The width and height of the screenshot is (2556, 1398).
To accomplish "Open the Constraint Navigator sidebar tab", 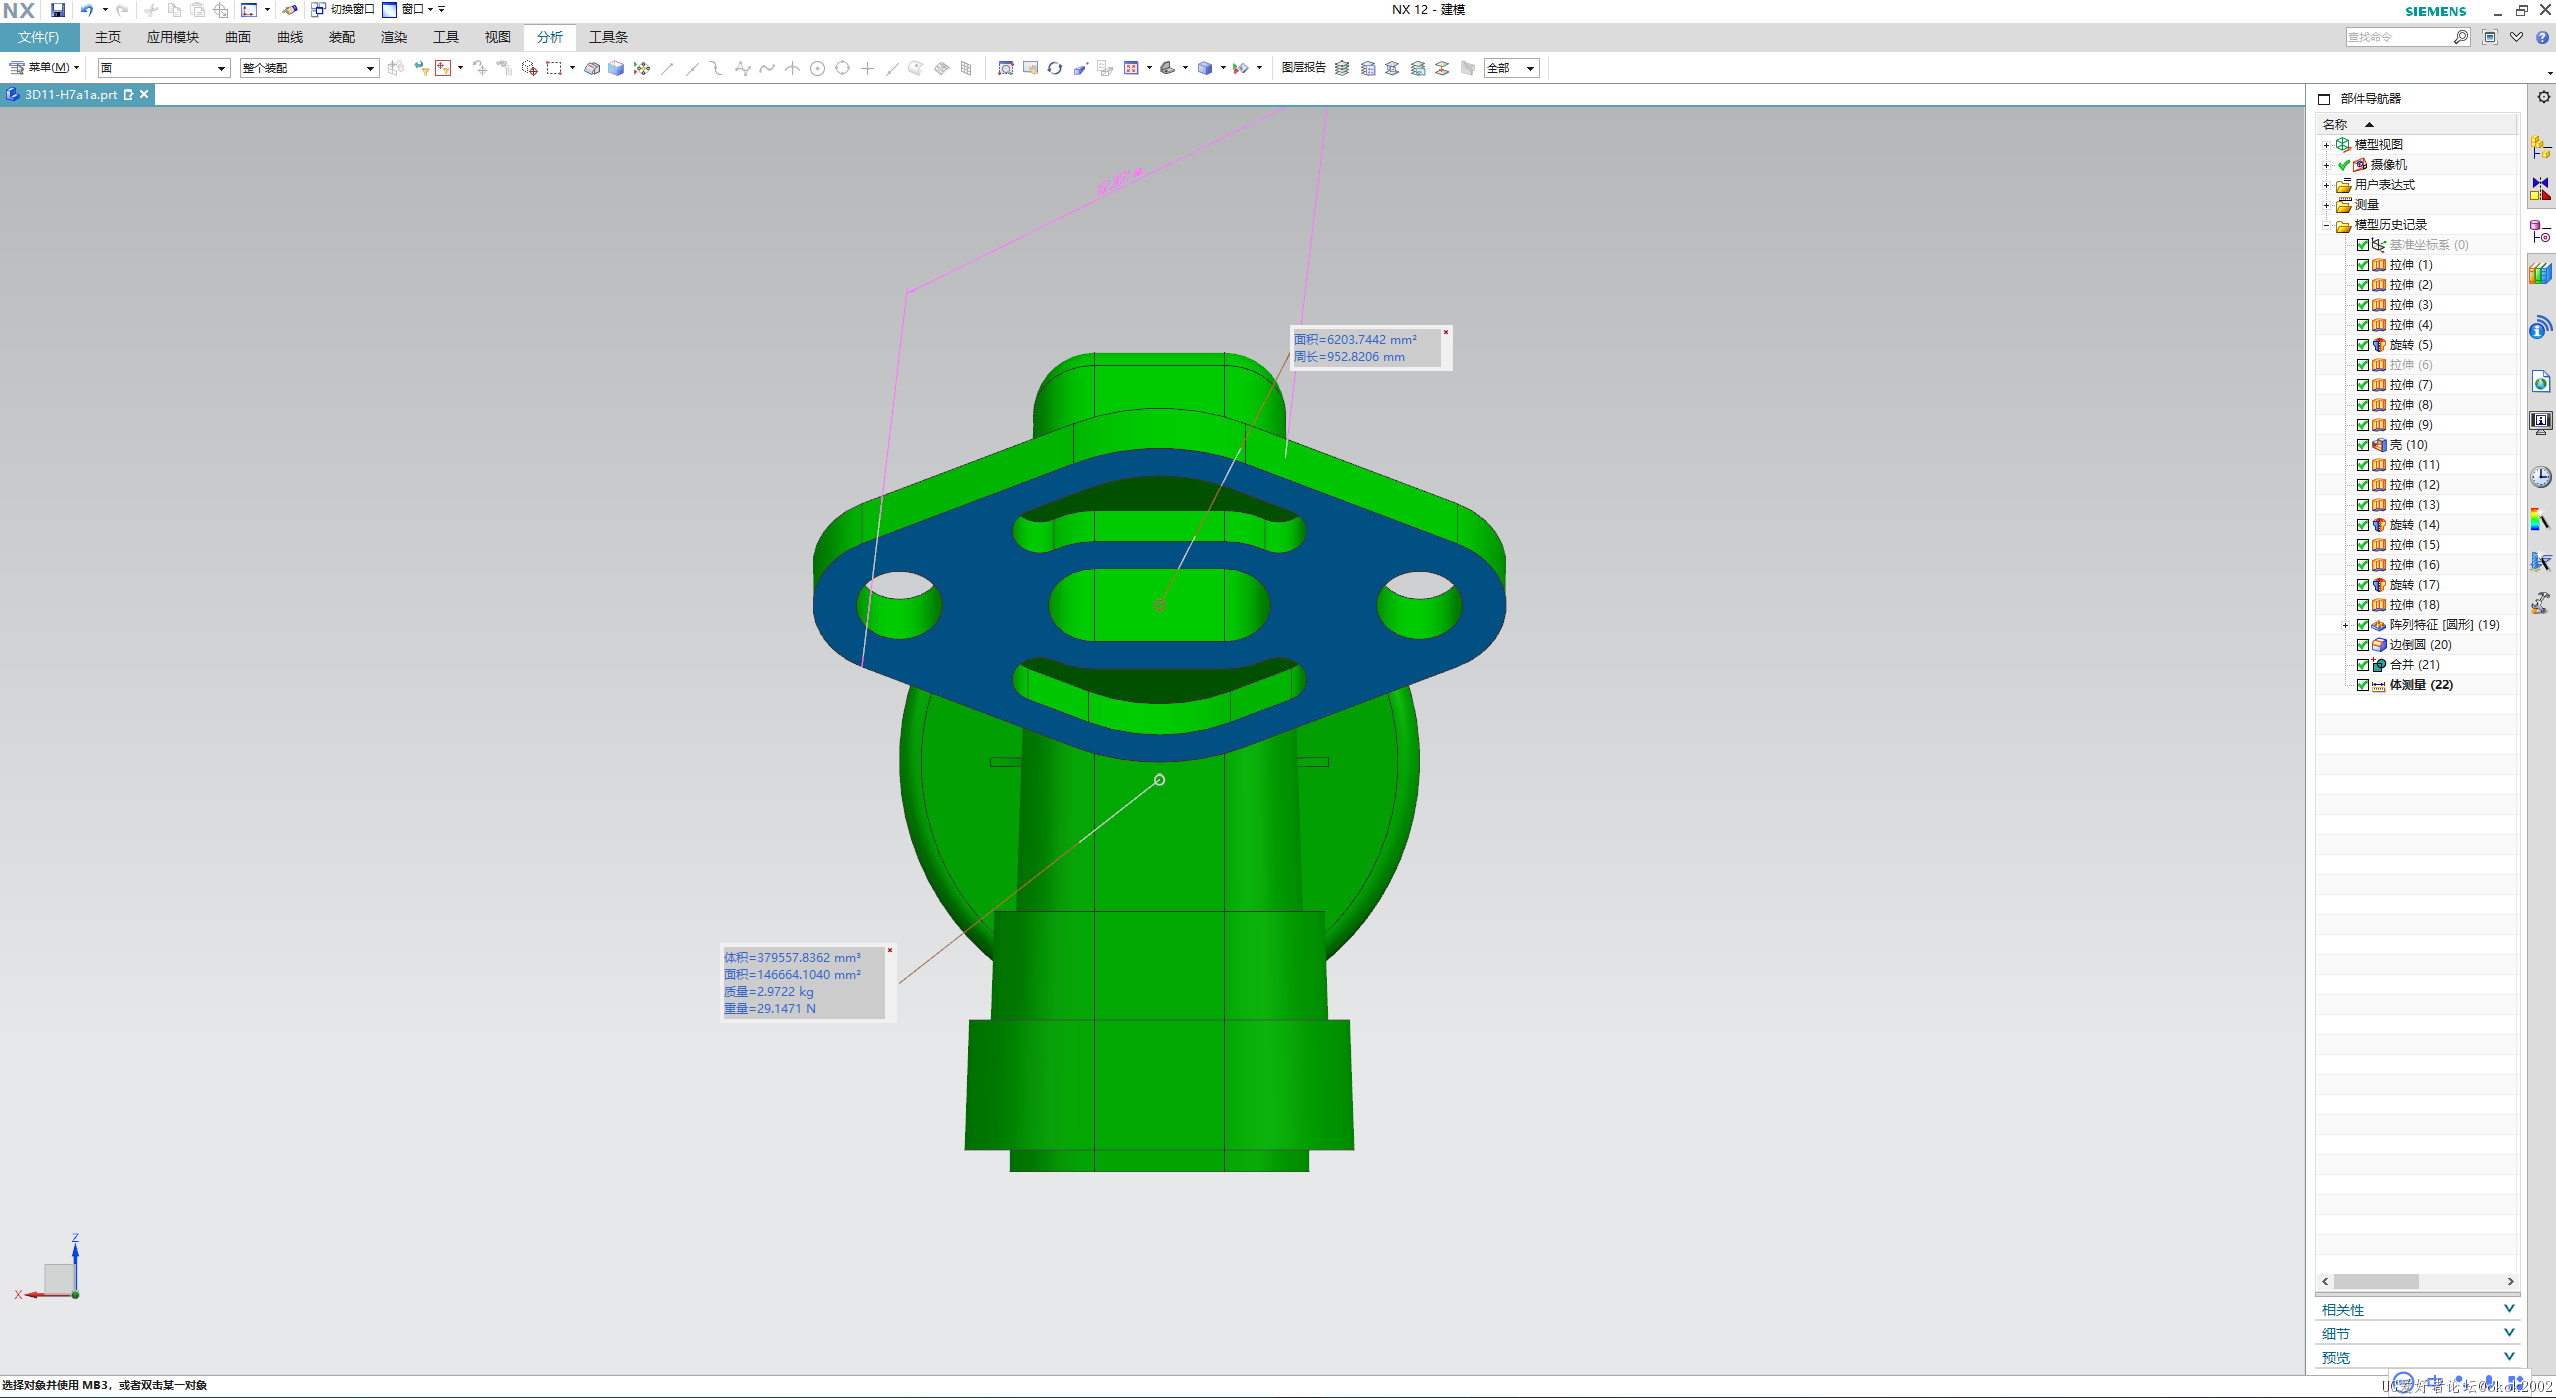I will (x=2541, y=188).
